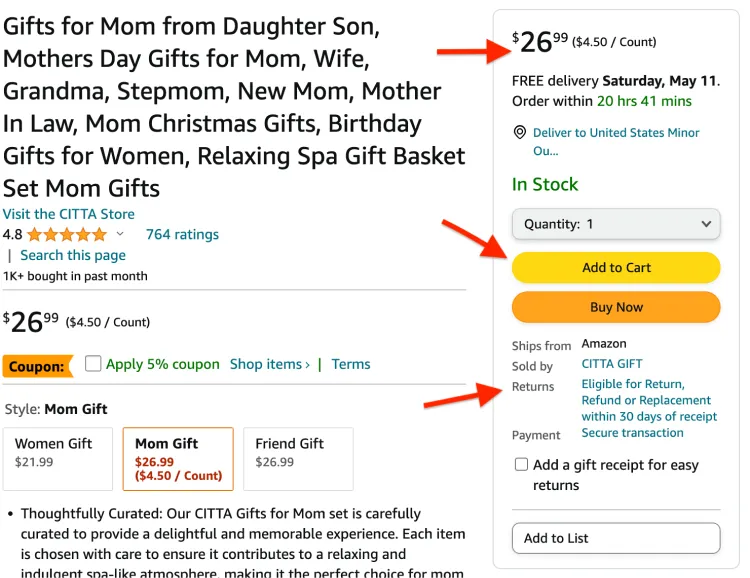Viewport: 750px width, 578px height.
Task: Visit the CITTA Store link
Action: click(69, 214)
